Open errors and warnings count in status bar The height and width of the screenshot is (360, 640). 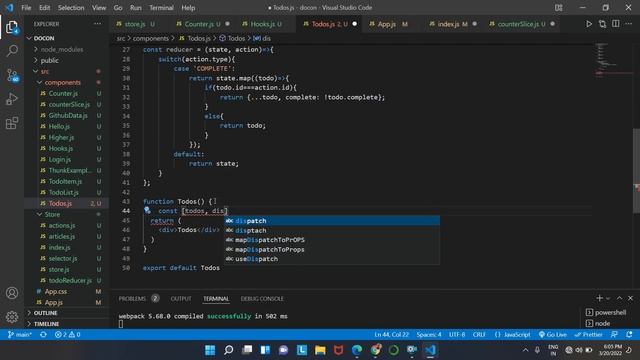pyautogui.click(x=67, y=335)
